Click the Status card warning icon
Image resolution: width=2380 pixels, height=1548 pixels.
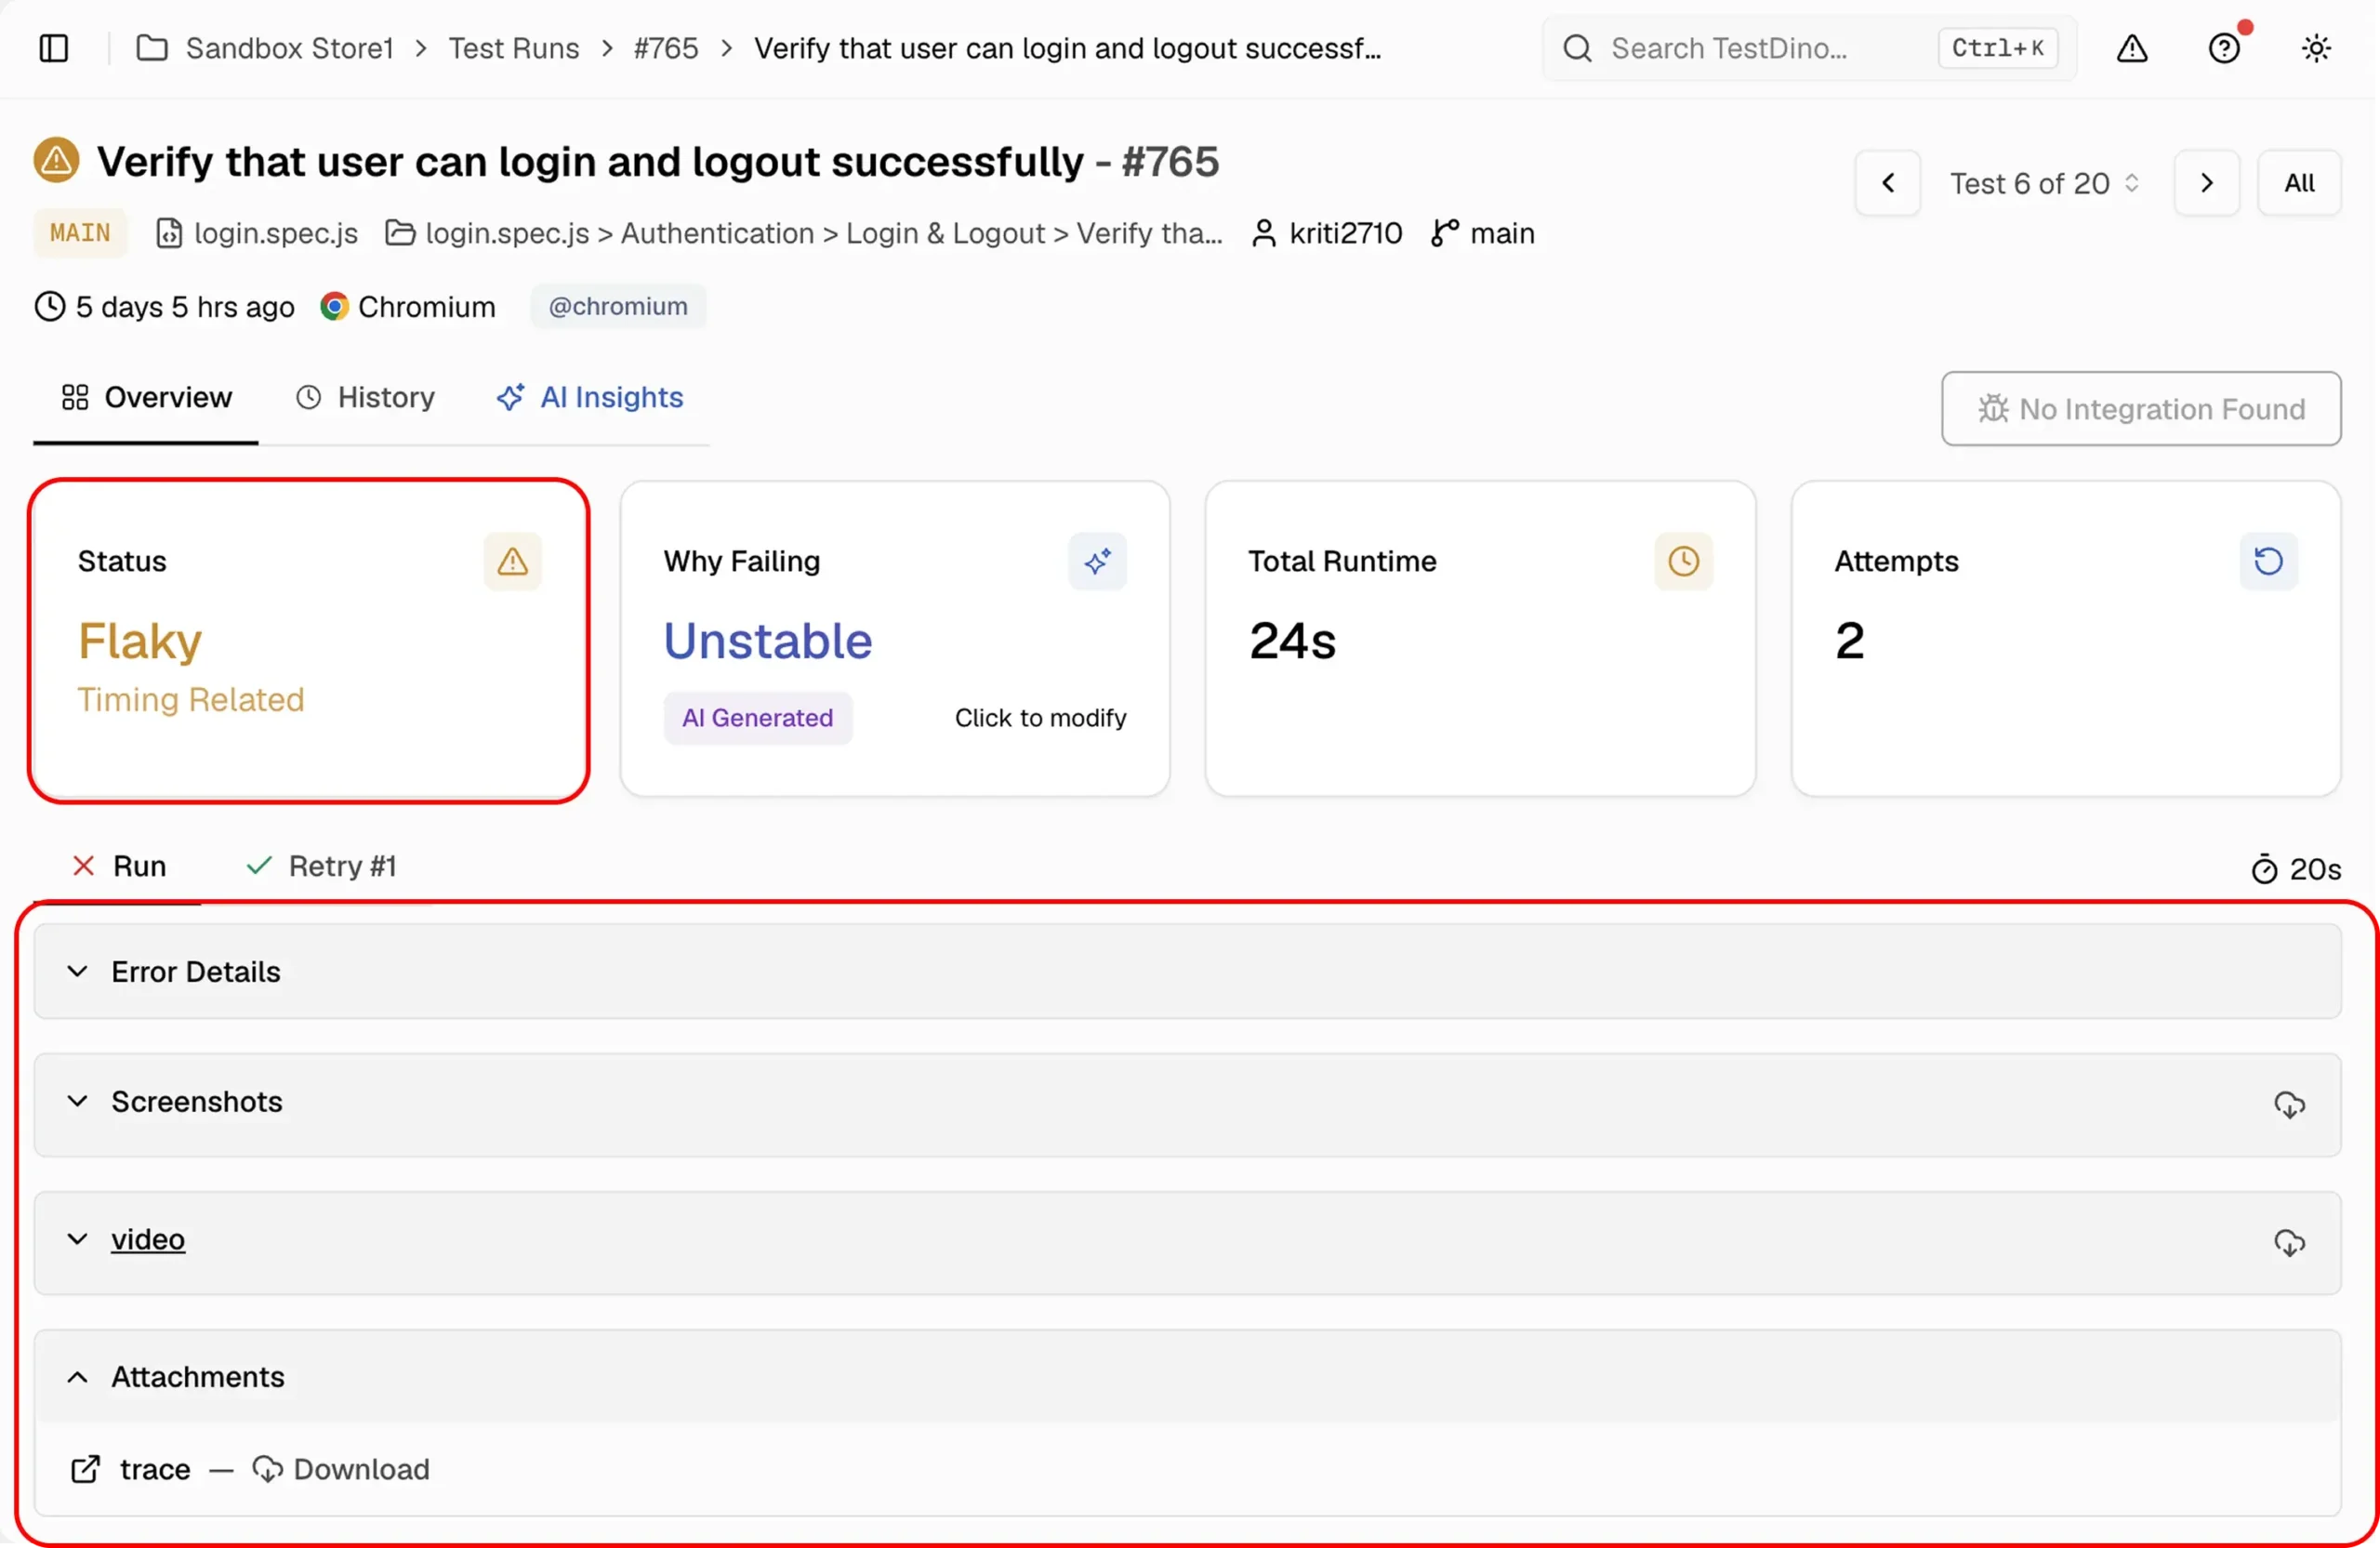tap(512, 561)
